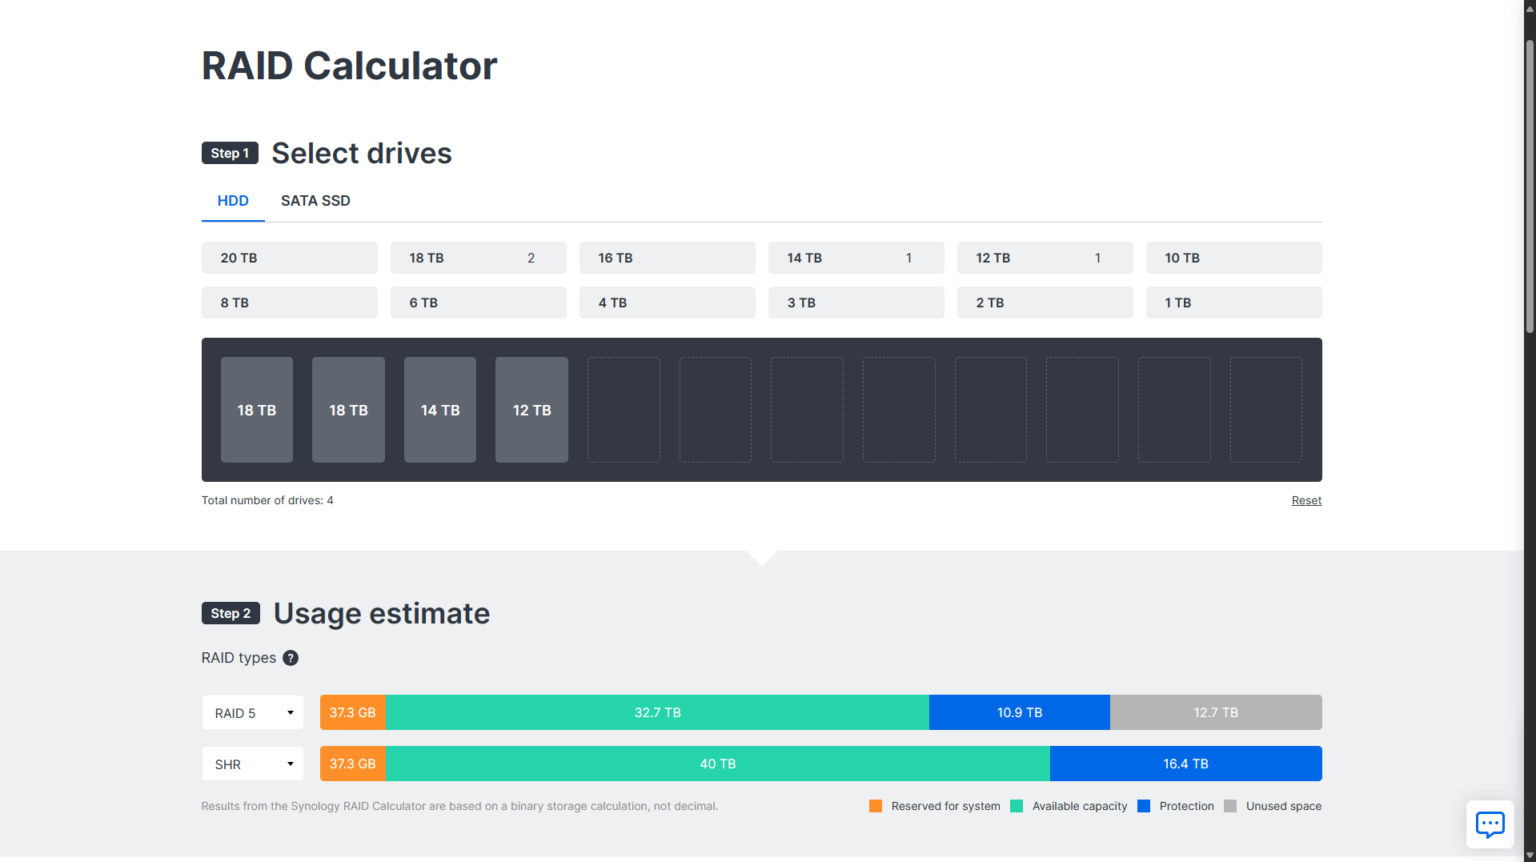Switch to the SATA SSD tab

315,200
